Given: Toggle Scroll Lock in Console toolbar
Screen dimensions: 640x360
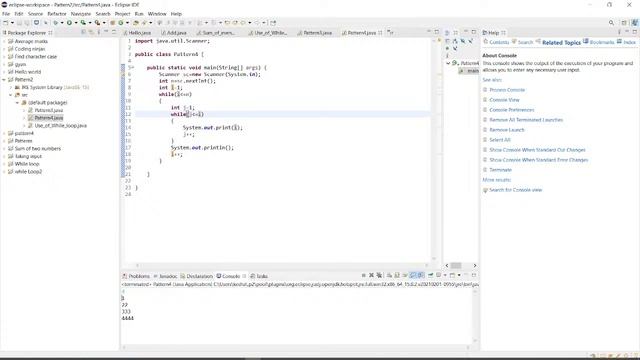Looking at the screenshot, I should pyautogui.click(x=397, y=276).
